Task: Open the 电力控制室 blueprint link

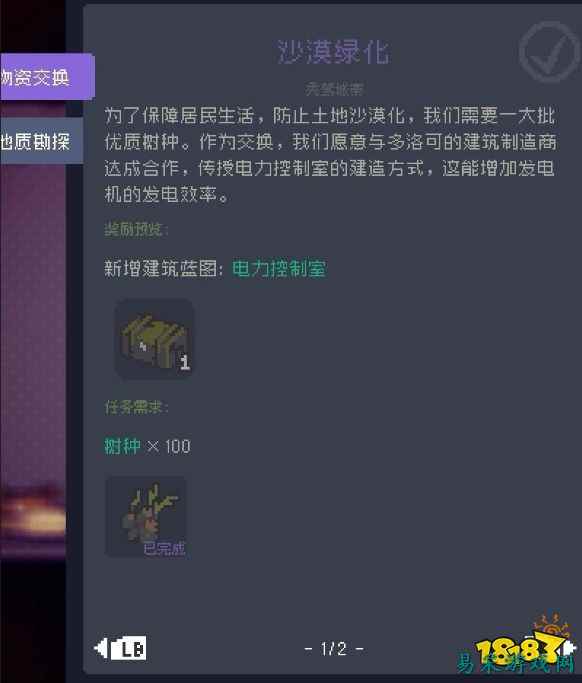Action: (x=279, y=268)
